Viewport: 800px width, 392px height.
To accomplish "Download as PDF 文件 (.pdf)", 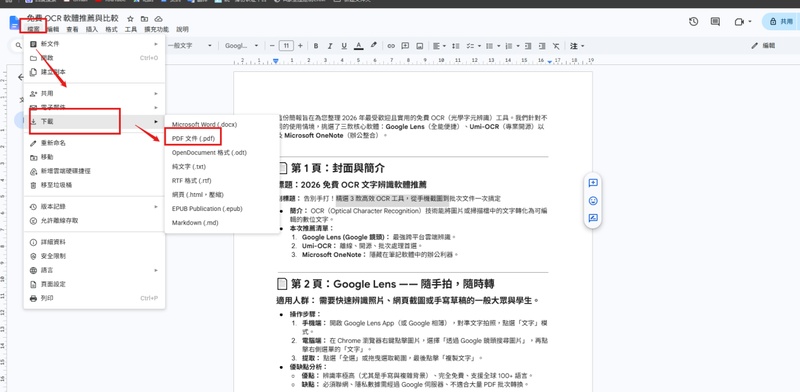I will tap(222, 138).
